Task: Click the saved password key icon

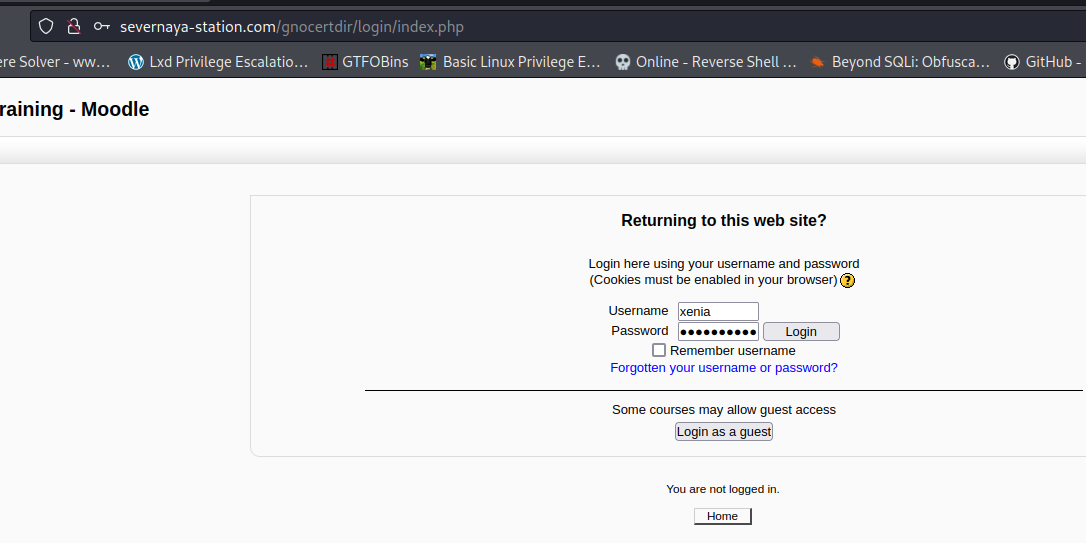Action: (x=101, y=27)
